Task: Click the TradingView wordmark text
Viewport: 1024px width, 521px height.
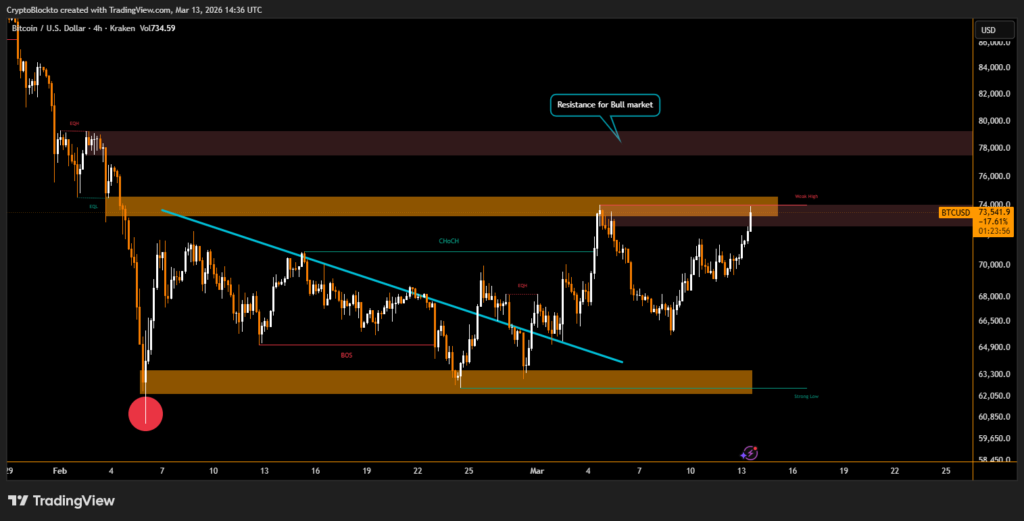Action: [x=71, y=500]
